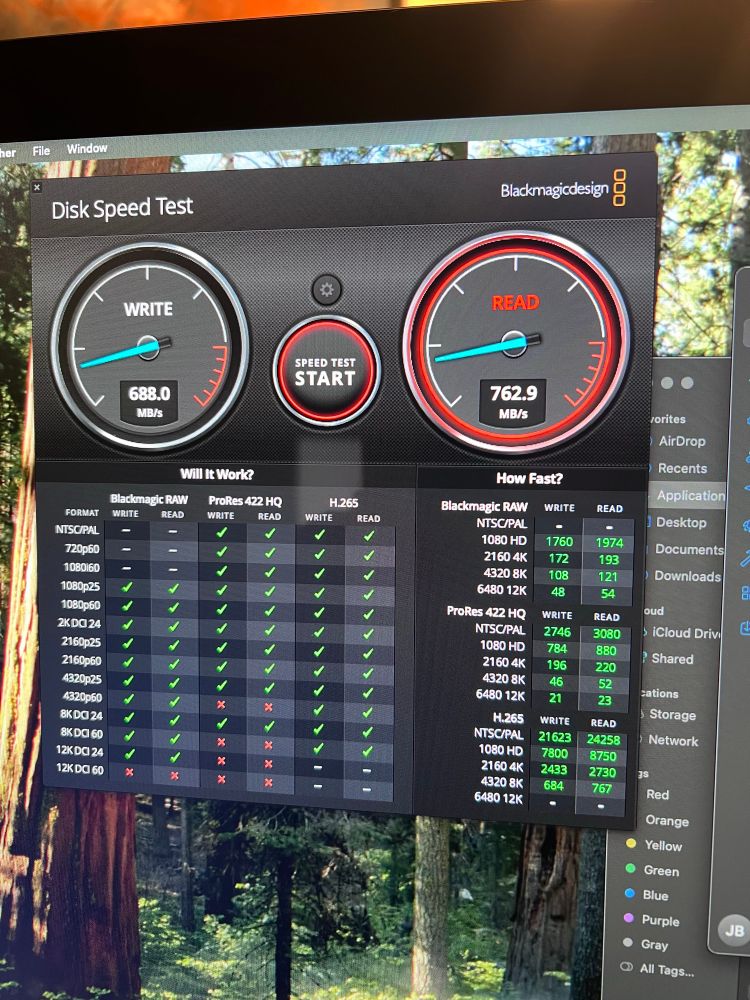Click Blackmagic RAW 1080 HD write value 1760
Viewport: 750px width, 1000px height.
[559, 542]
